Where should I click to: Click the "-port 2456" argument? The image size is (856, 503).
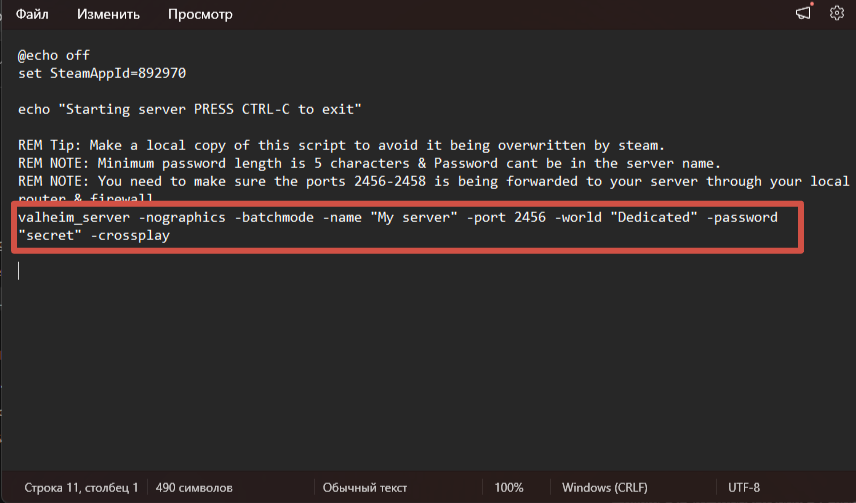(x=506, y=217)
